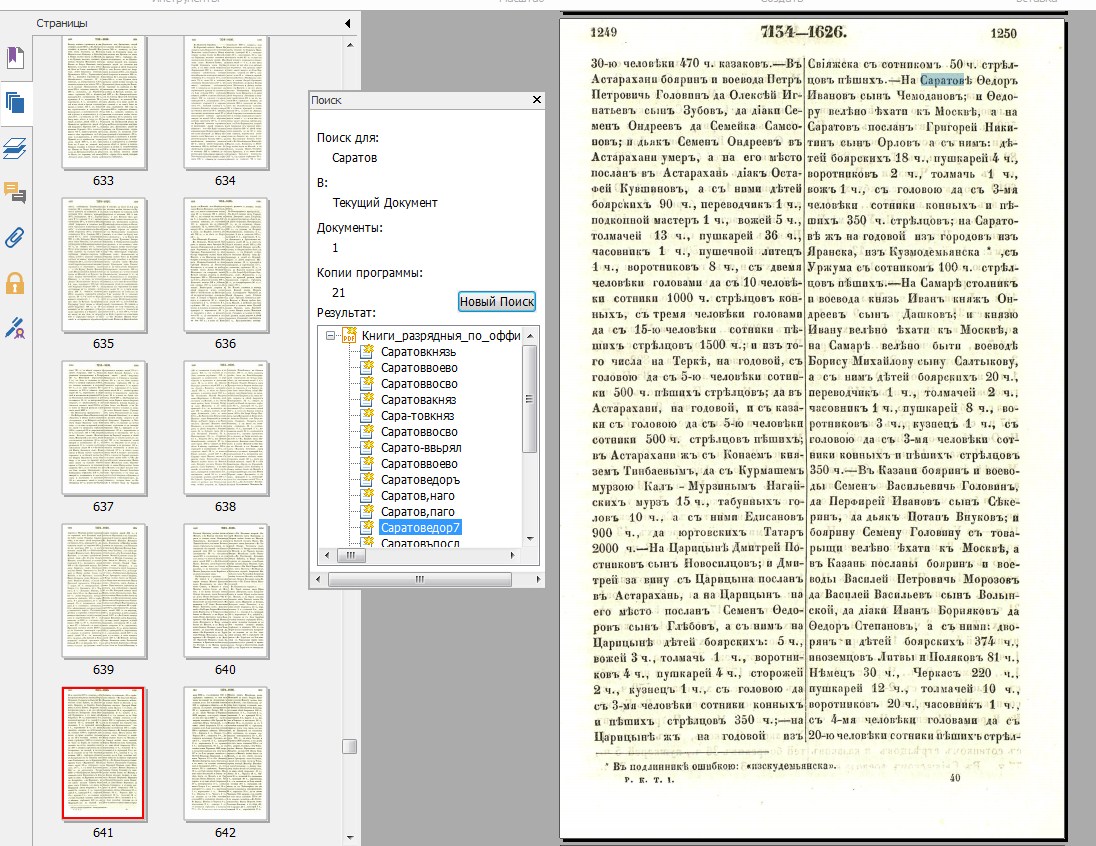Open page 642 thumbnail

click(225, 752)
